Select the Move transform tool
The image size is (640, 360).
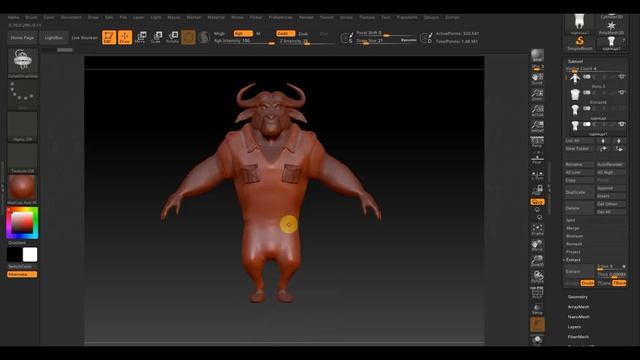[140, 37]
